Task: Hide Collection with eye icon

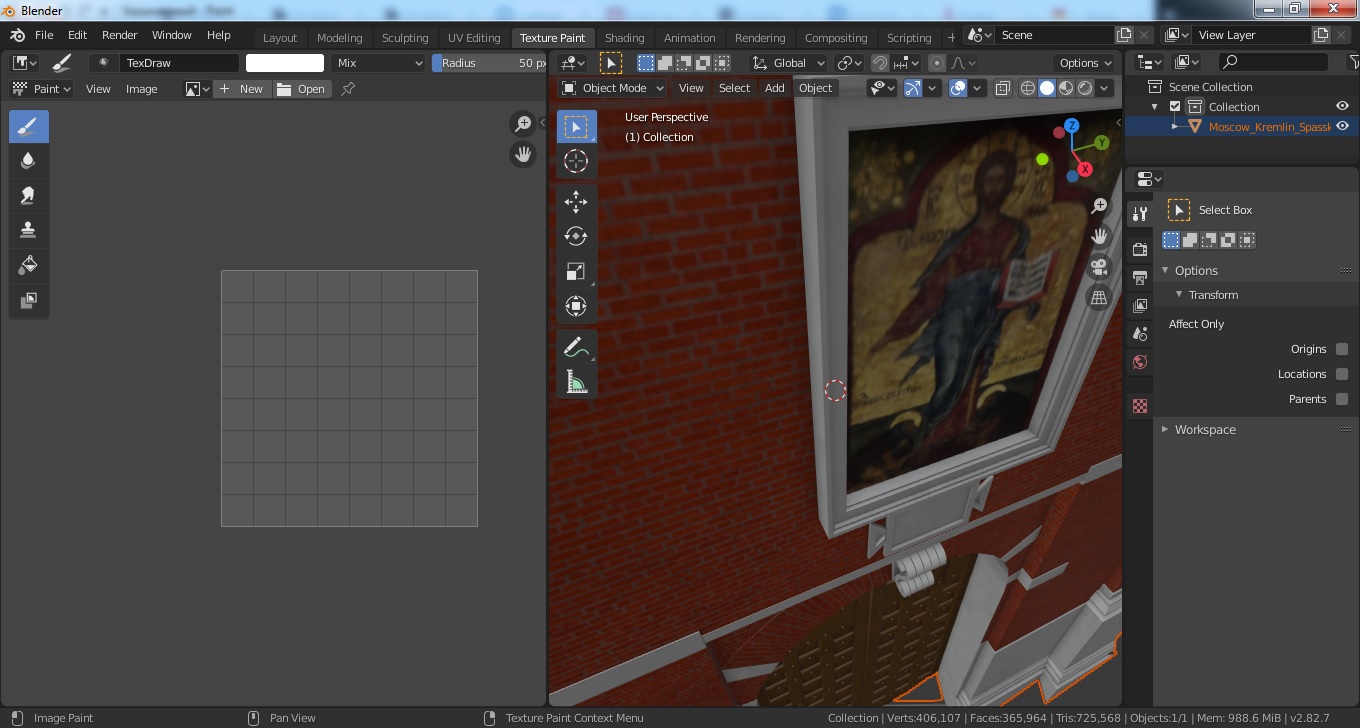Action: [x=1343, y=107]
